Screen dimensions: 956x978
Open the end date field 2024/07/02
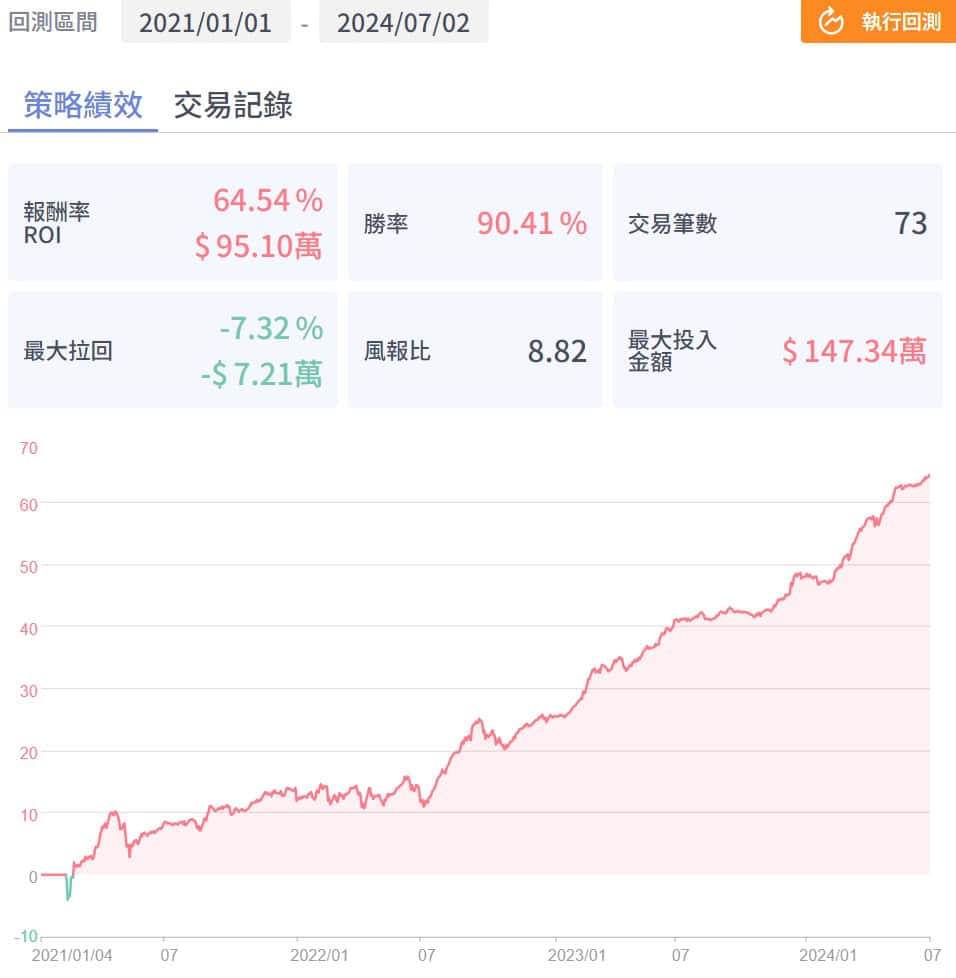pos(403,23)
